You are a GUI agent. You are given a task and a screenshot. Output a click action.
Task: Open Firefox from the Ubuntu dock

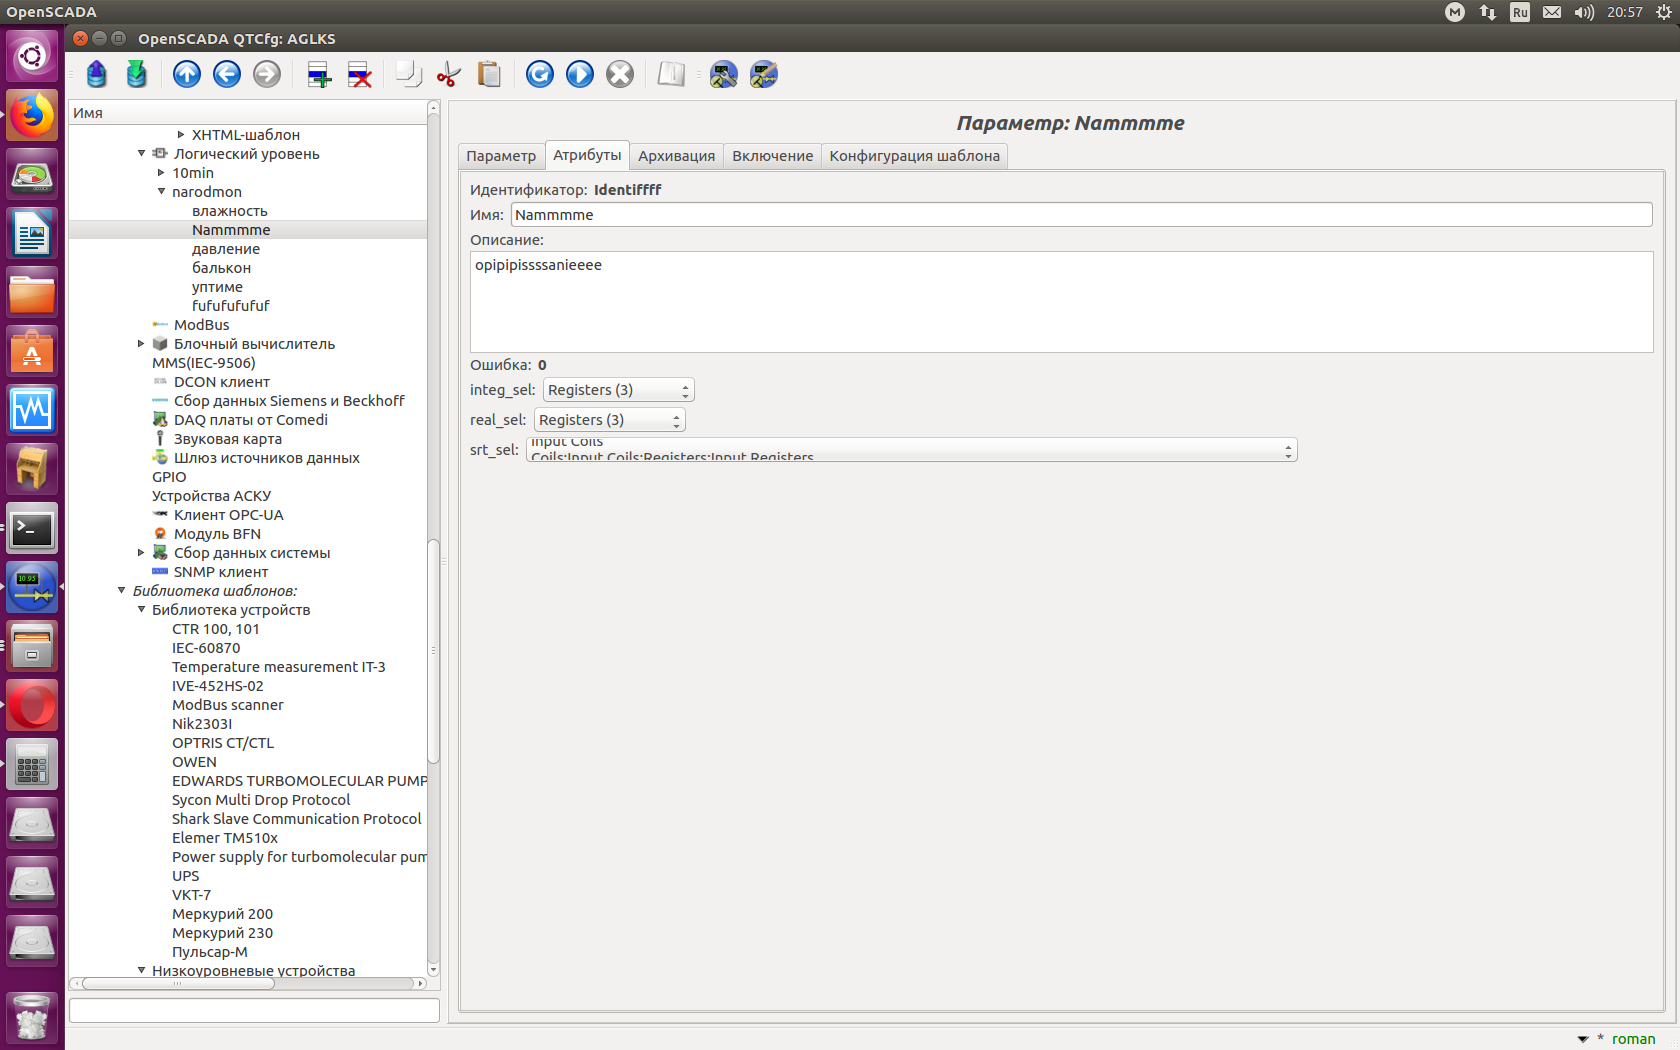point(32,116)
